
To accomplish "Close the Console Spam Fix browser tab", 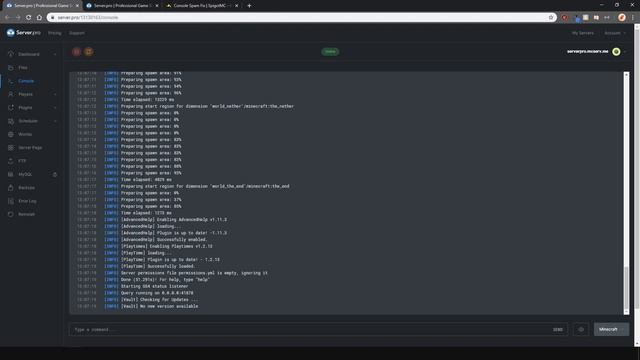I will [x=236, y=6].
